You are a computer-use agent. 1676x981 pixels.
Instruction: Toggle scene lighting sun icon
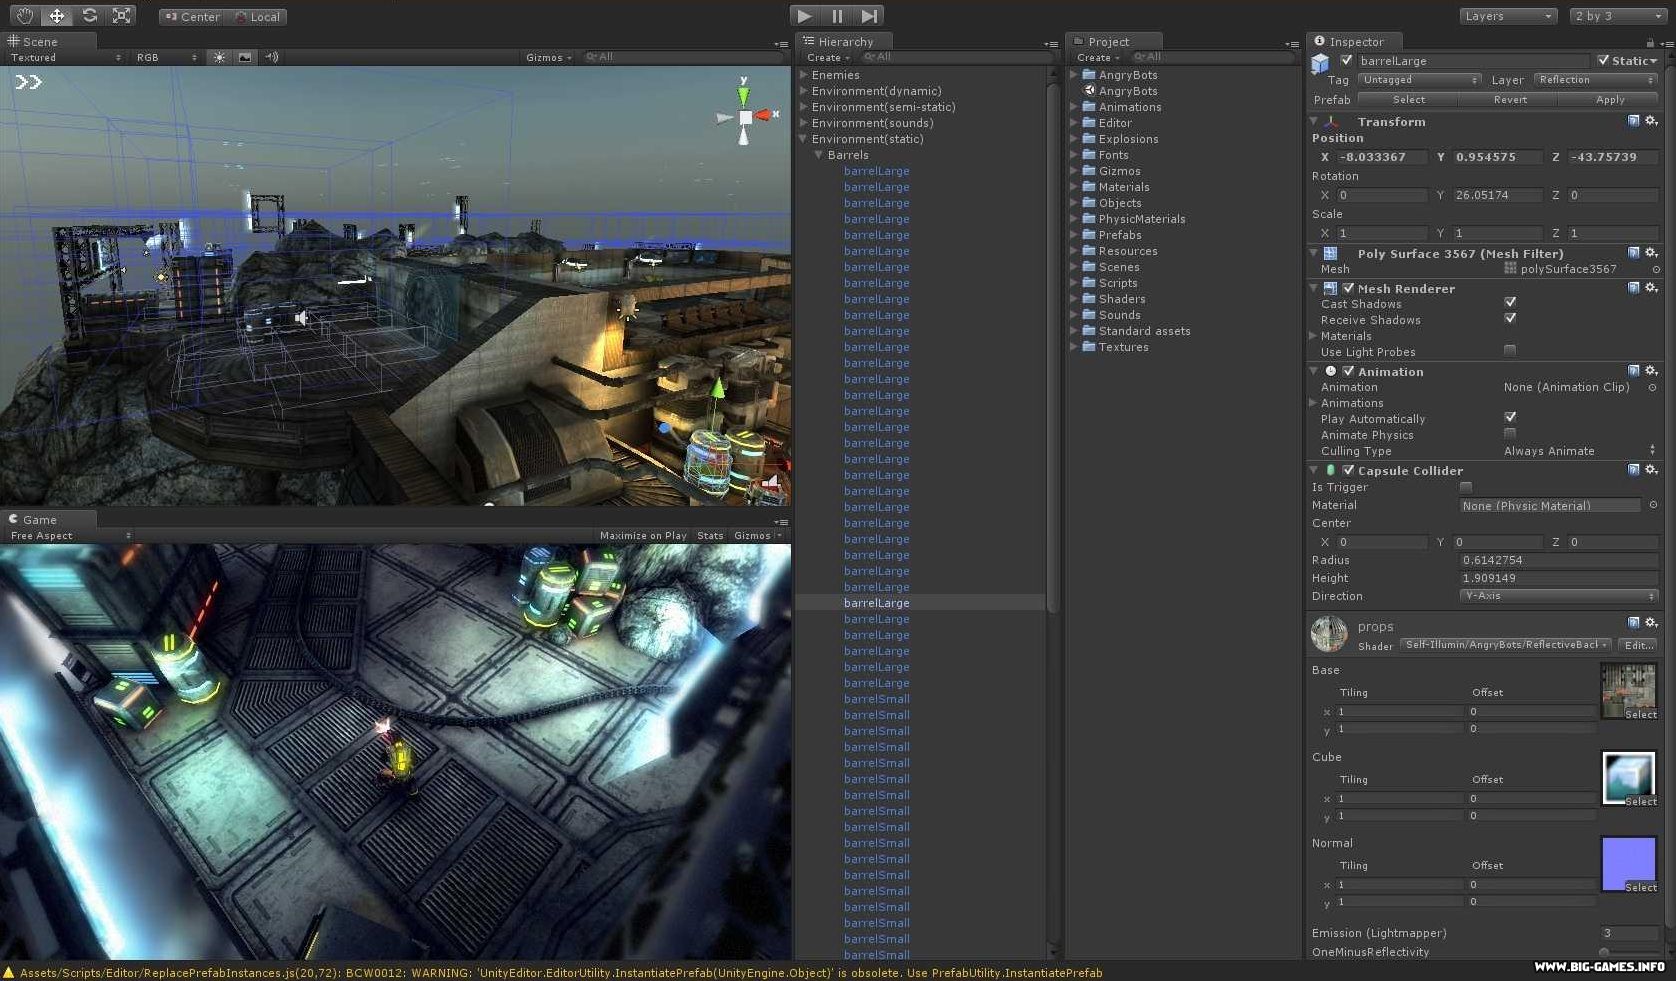coord(219,58)
